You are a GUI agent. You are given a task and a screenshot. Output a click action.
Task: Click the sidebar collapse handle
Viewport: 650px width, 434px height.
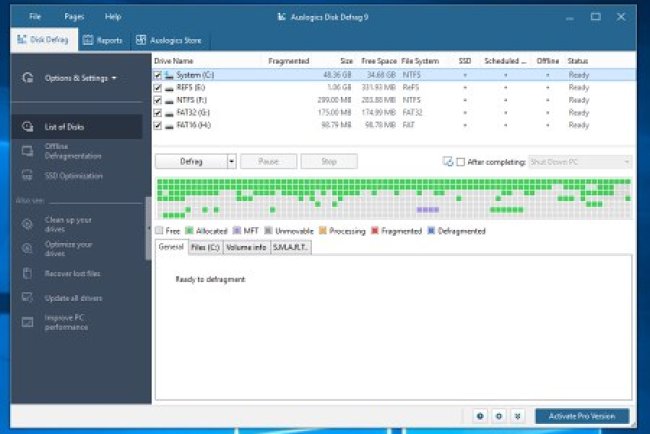click(148, 228)
